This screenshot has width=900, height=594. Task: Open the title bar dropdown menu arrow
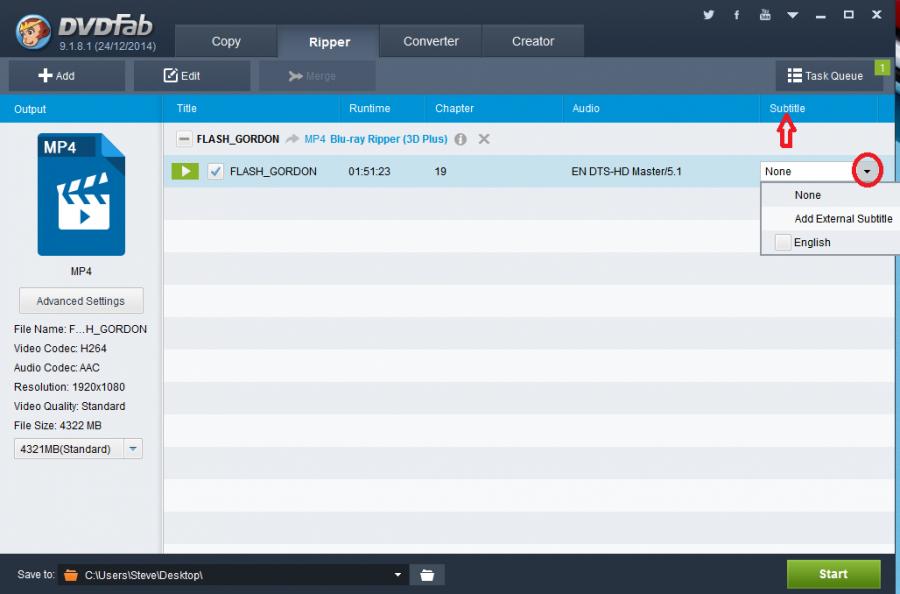coord(793,15)
